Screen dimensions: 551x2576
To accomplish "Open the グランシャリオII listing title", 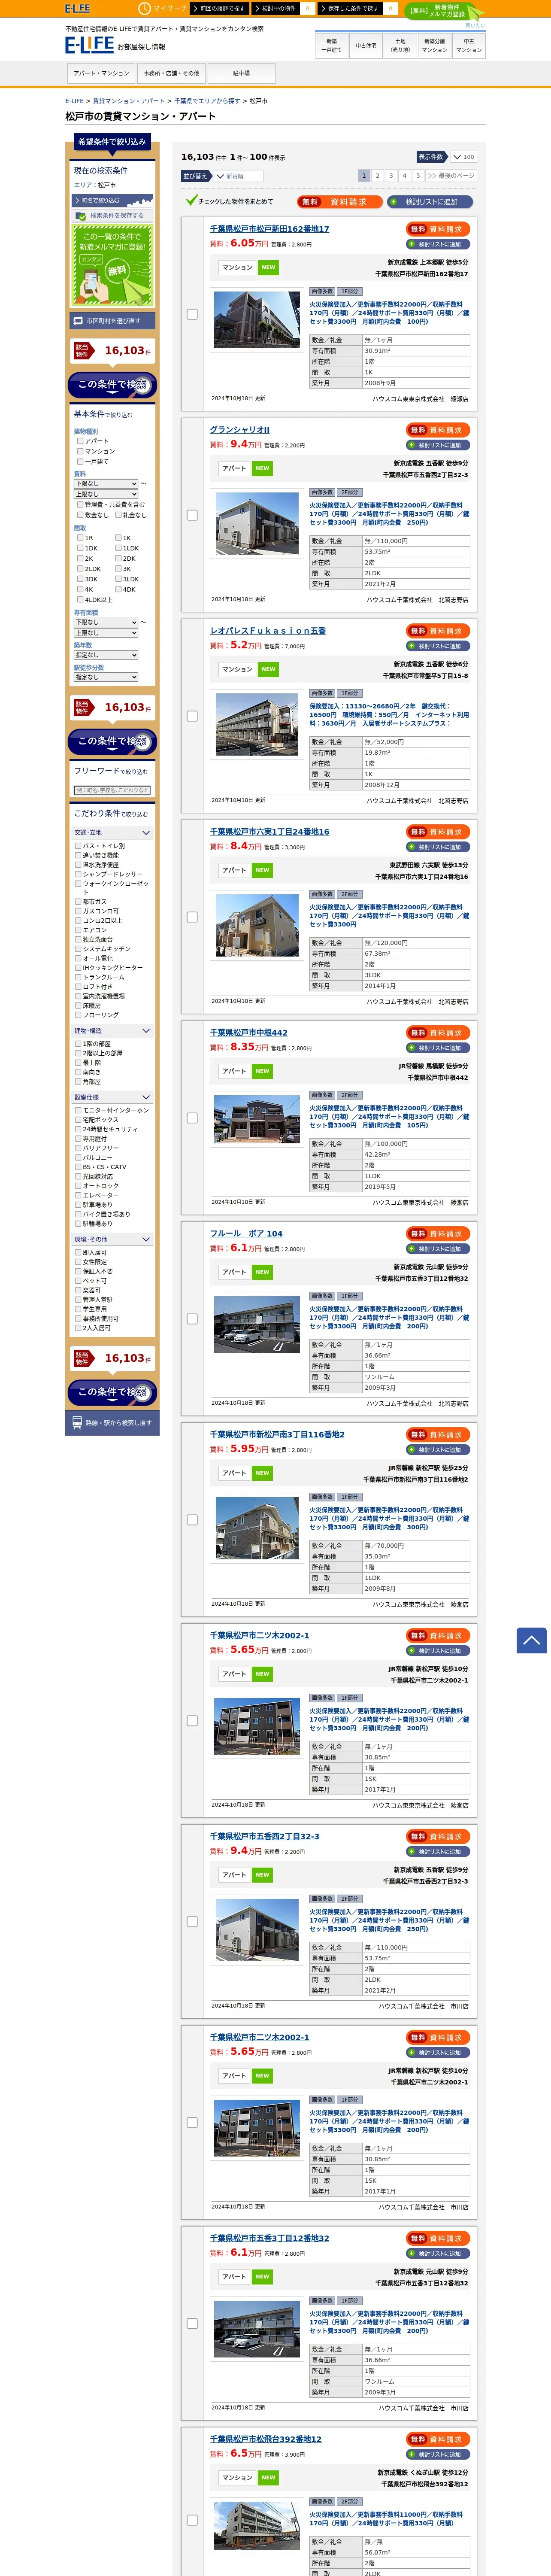I will pyautogui.click(x=240, y=430).
